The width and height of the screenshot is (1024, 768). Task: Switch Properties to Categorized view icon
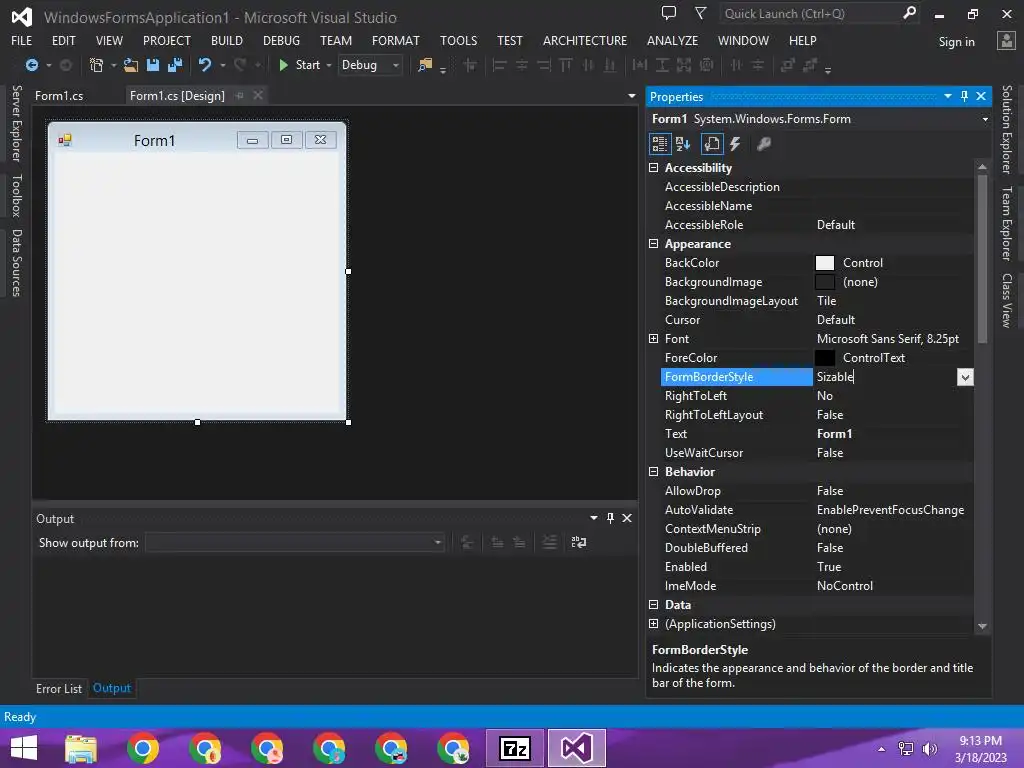(660, 144)
